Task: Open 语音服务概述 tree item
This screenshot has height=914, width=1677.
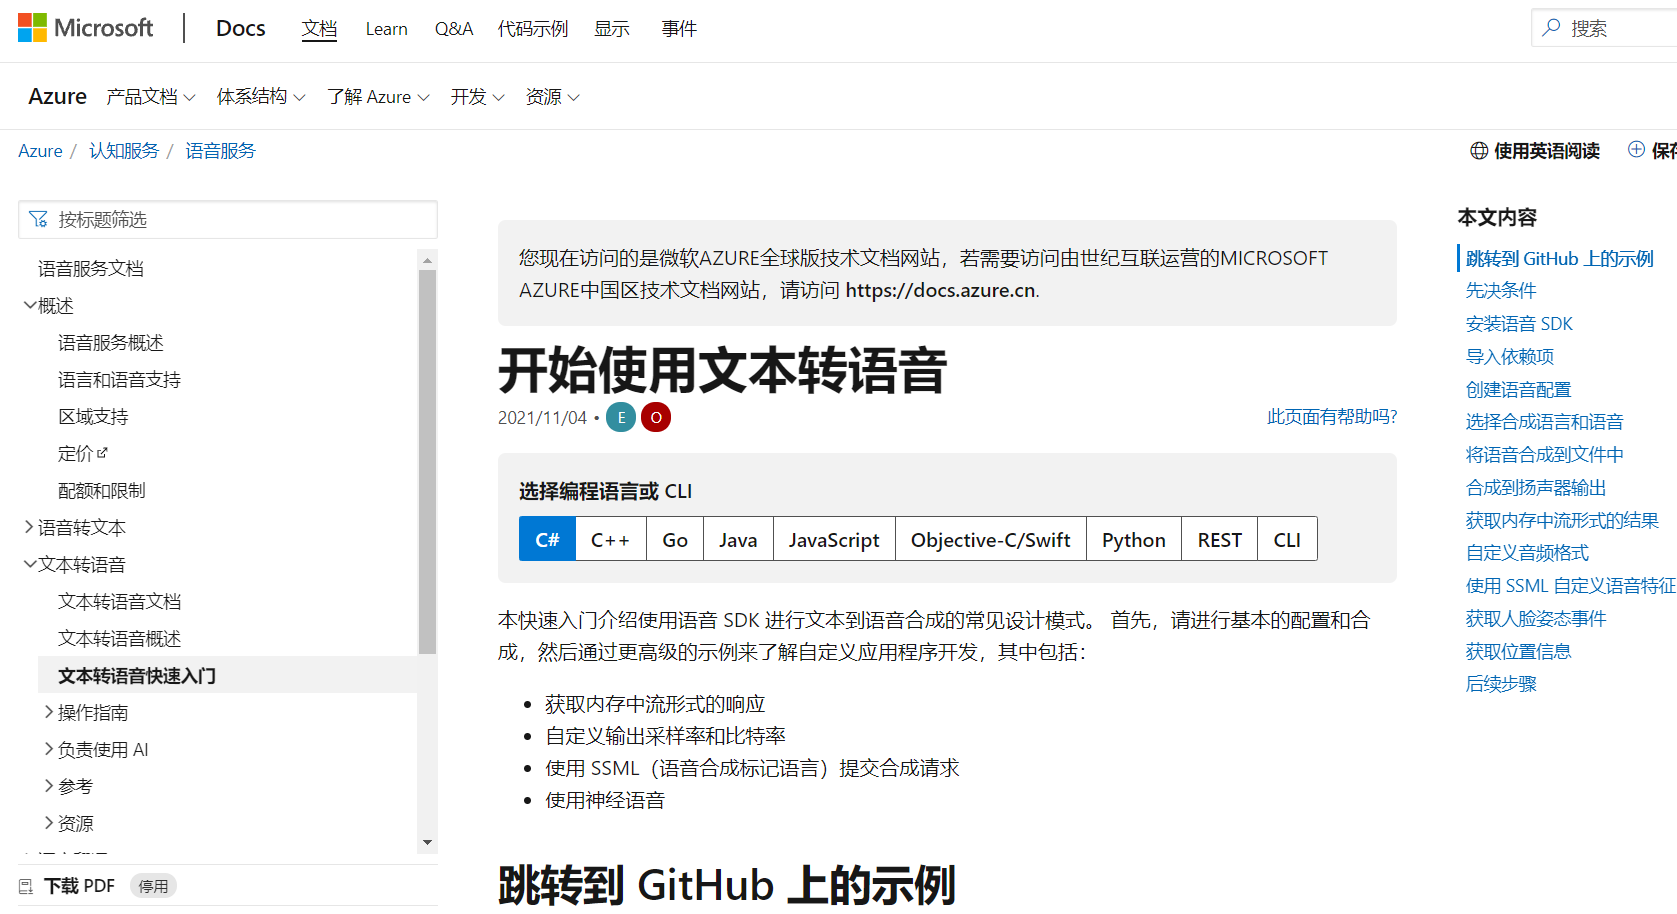Action: click(111, 342)
